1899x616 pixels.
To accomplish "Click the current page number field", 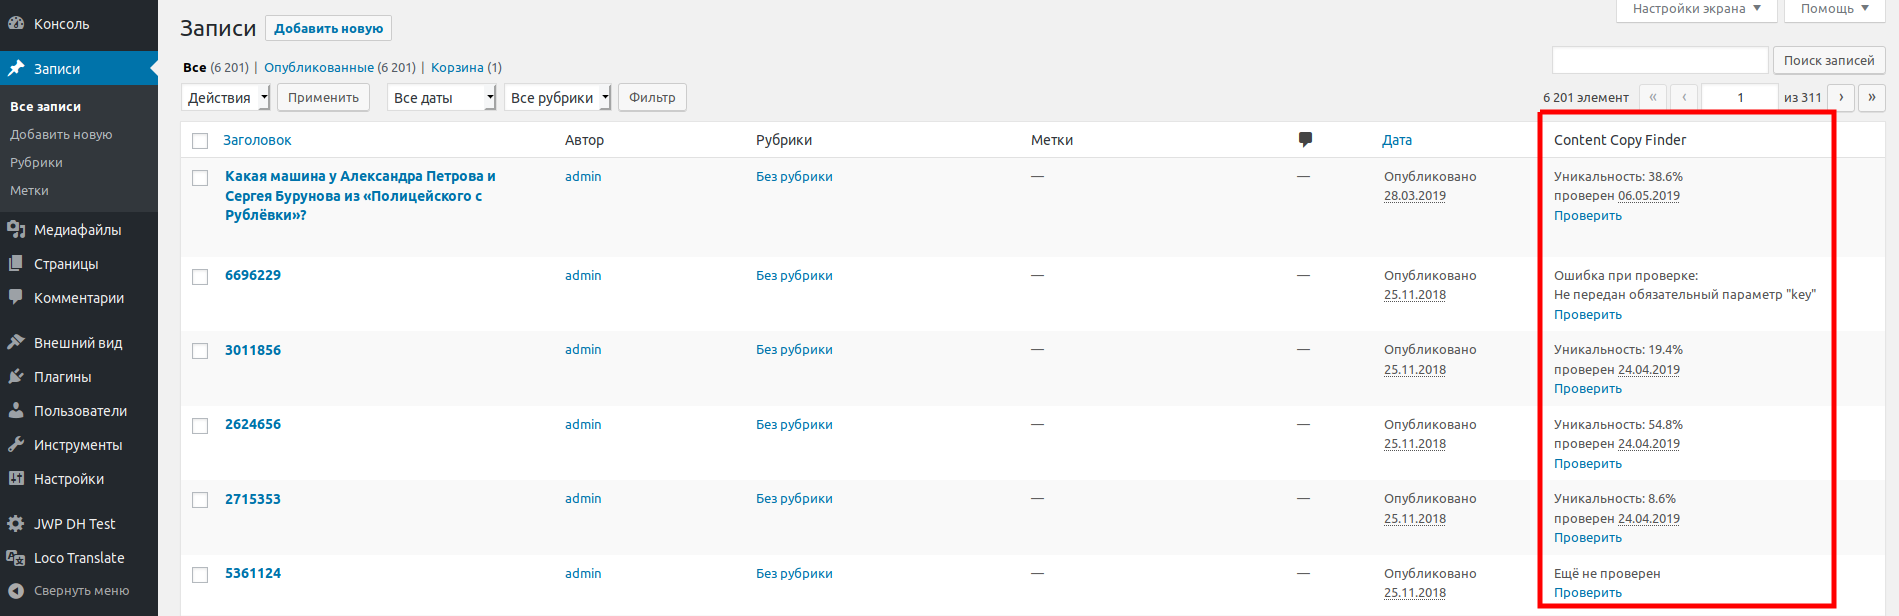I will click(1740, 97).
